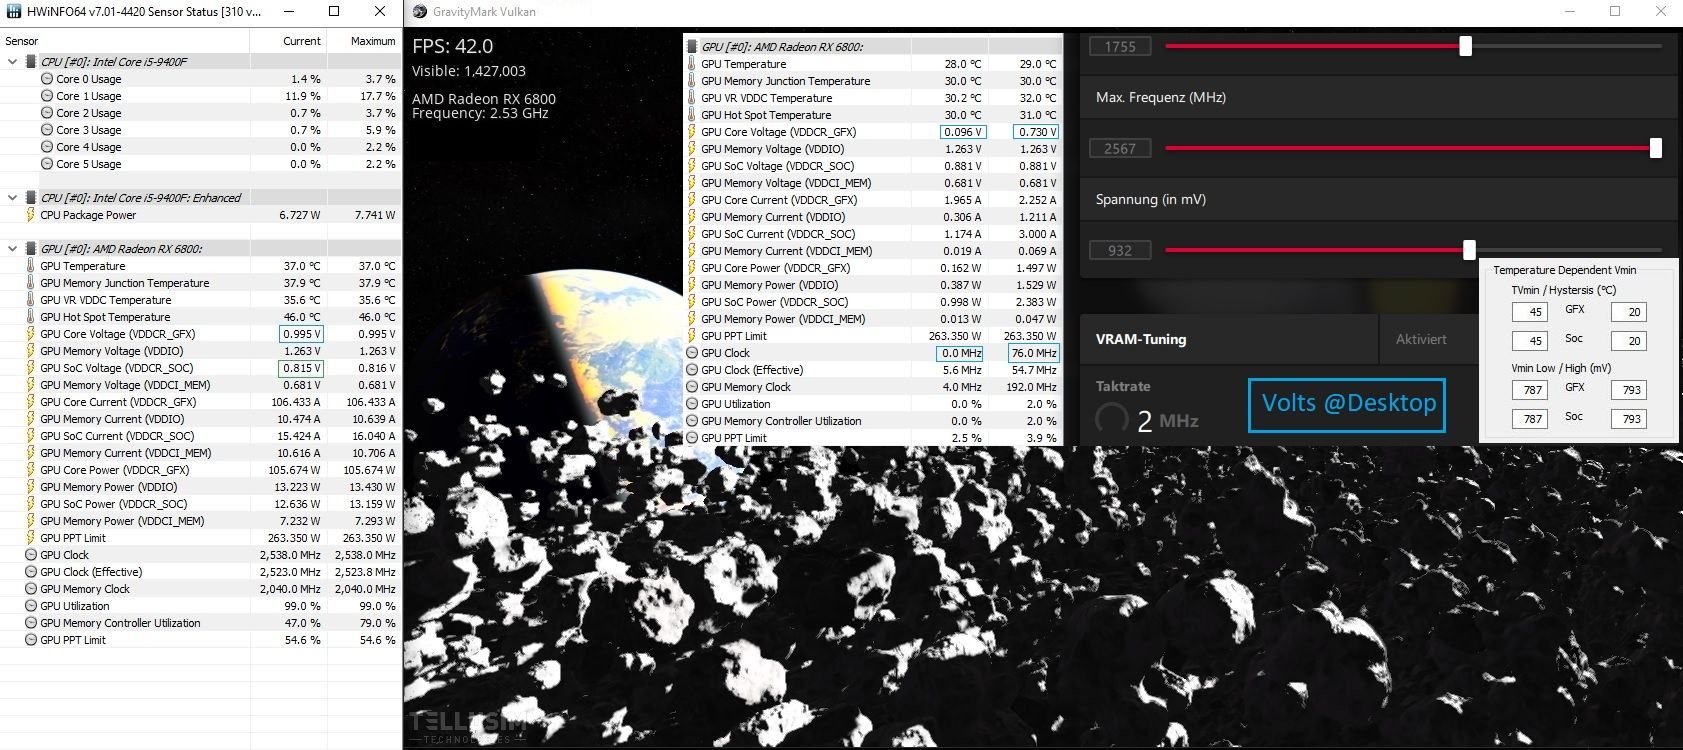Click the 1755 frequency value field
This screenshot has width=1683, height=750.
[1120, 46]
